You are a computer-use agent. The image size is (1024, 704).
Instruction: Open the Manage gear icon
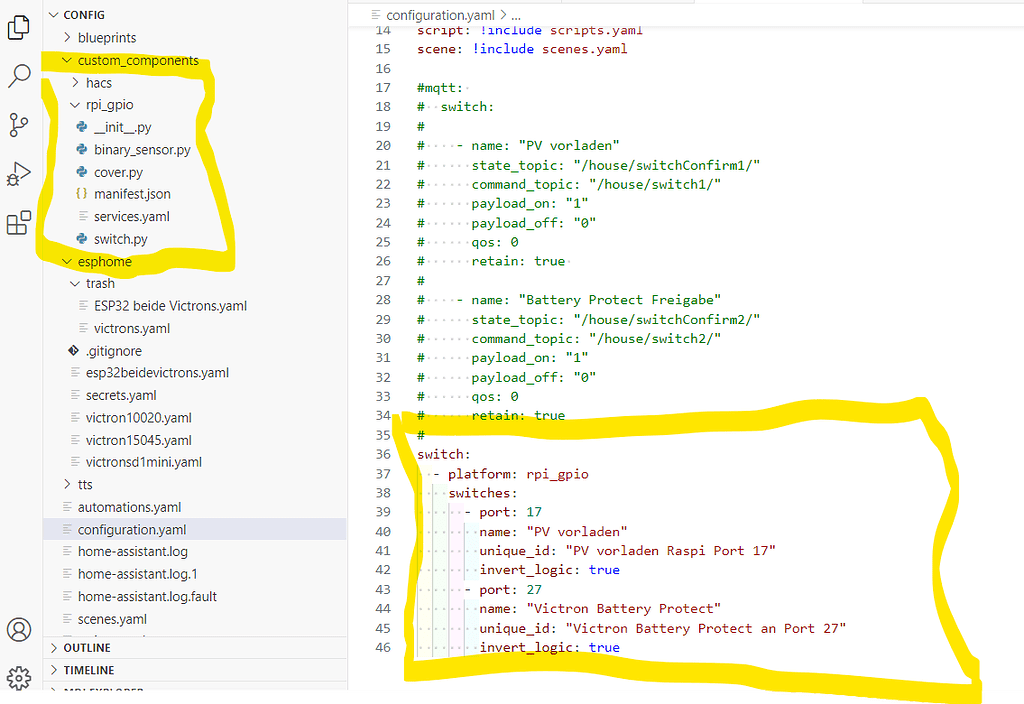coord(19,678)
